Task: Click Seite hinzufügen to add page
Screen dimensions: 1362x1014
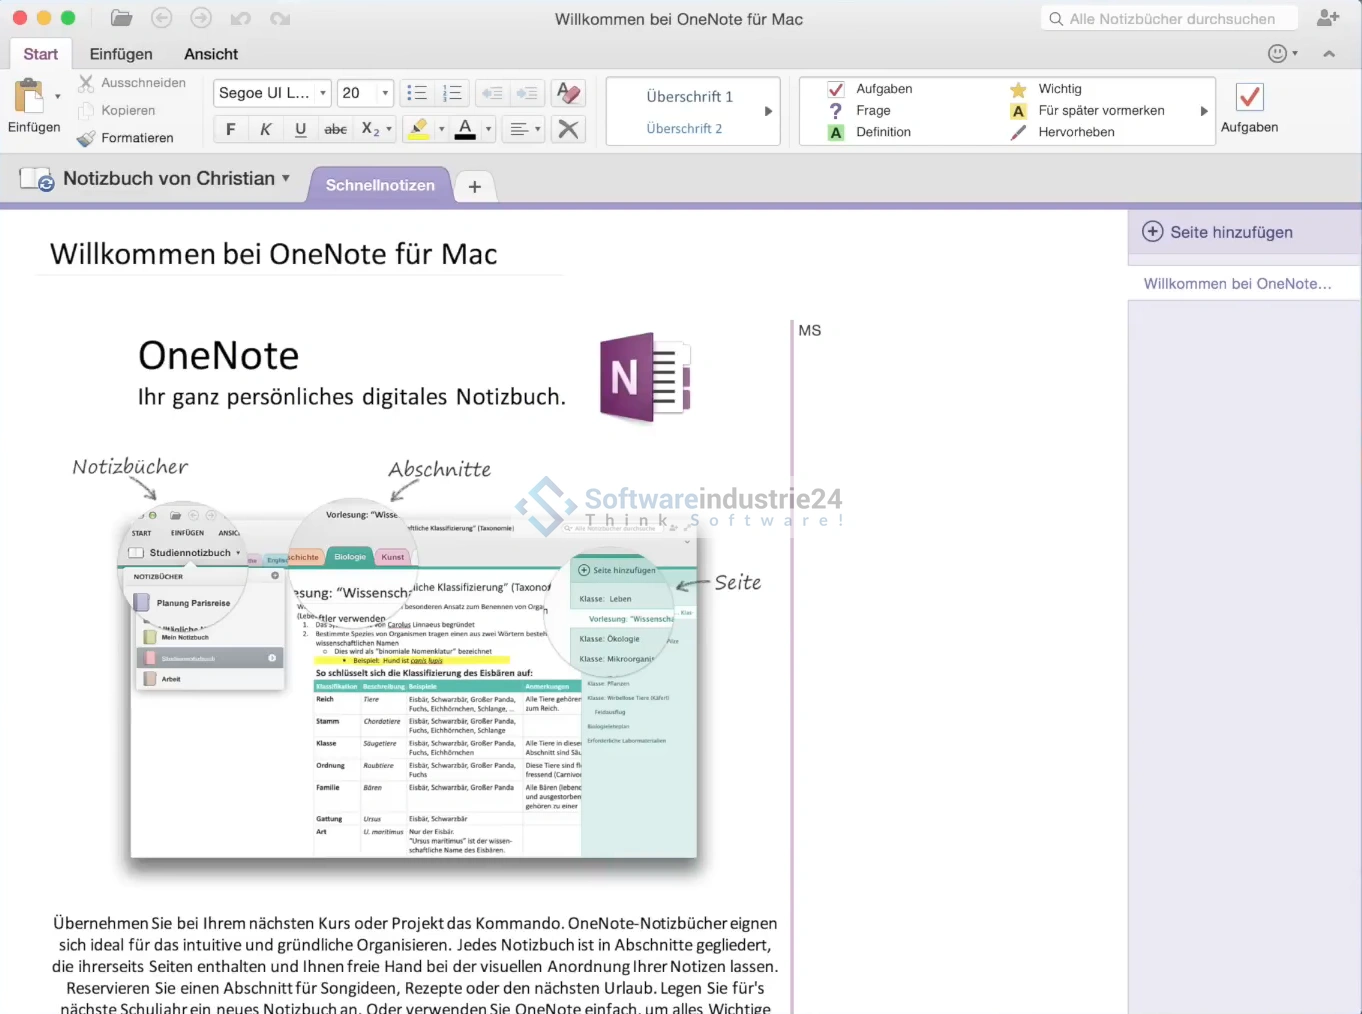Action: [1218, 232]
